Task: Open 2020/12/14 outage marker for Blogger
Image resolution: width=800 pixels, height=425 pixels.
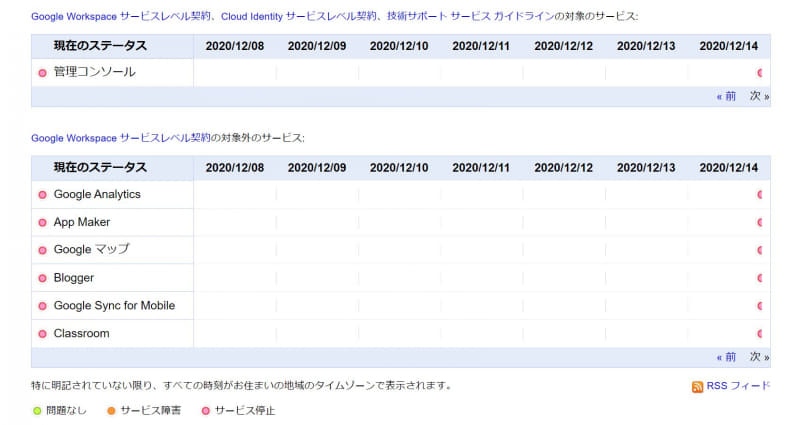Action: [x=760, y=278]
